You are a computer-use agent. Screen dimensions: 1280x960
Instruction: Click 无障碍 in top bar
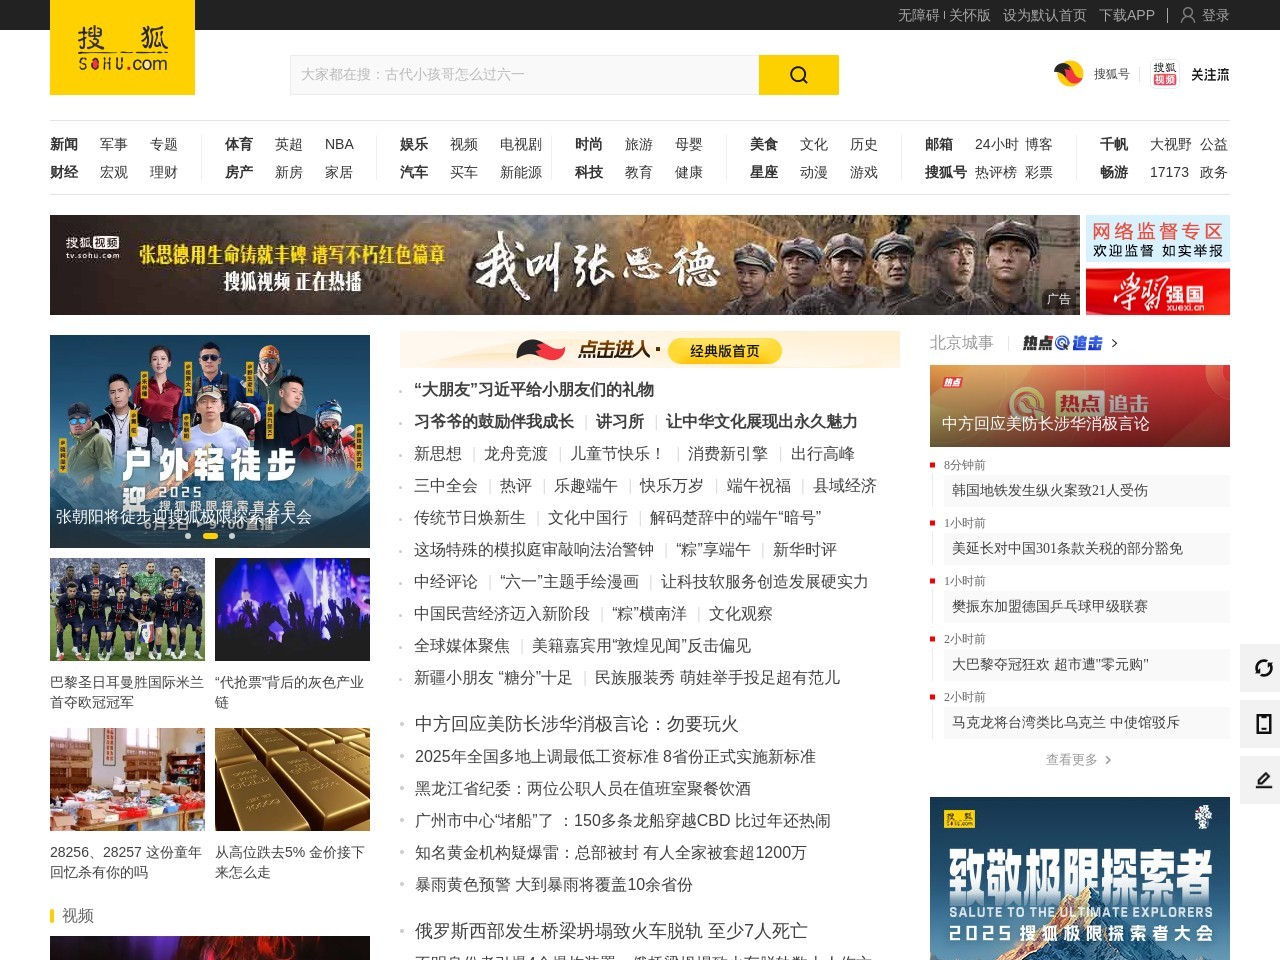[x=918, y=15]
